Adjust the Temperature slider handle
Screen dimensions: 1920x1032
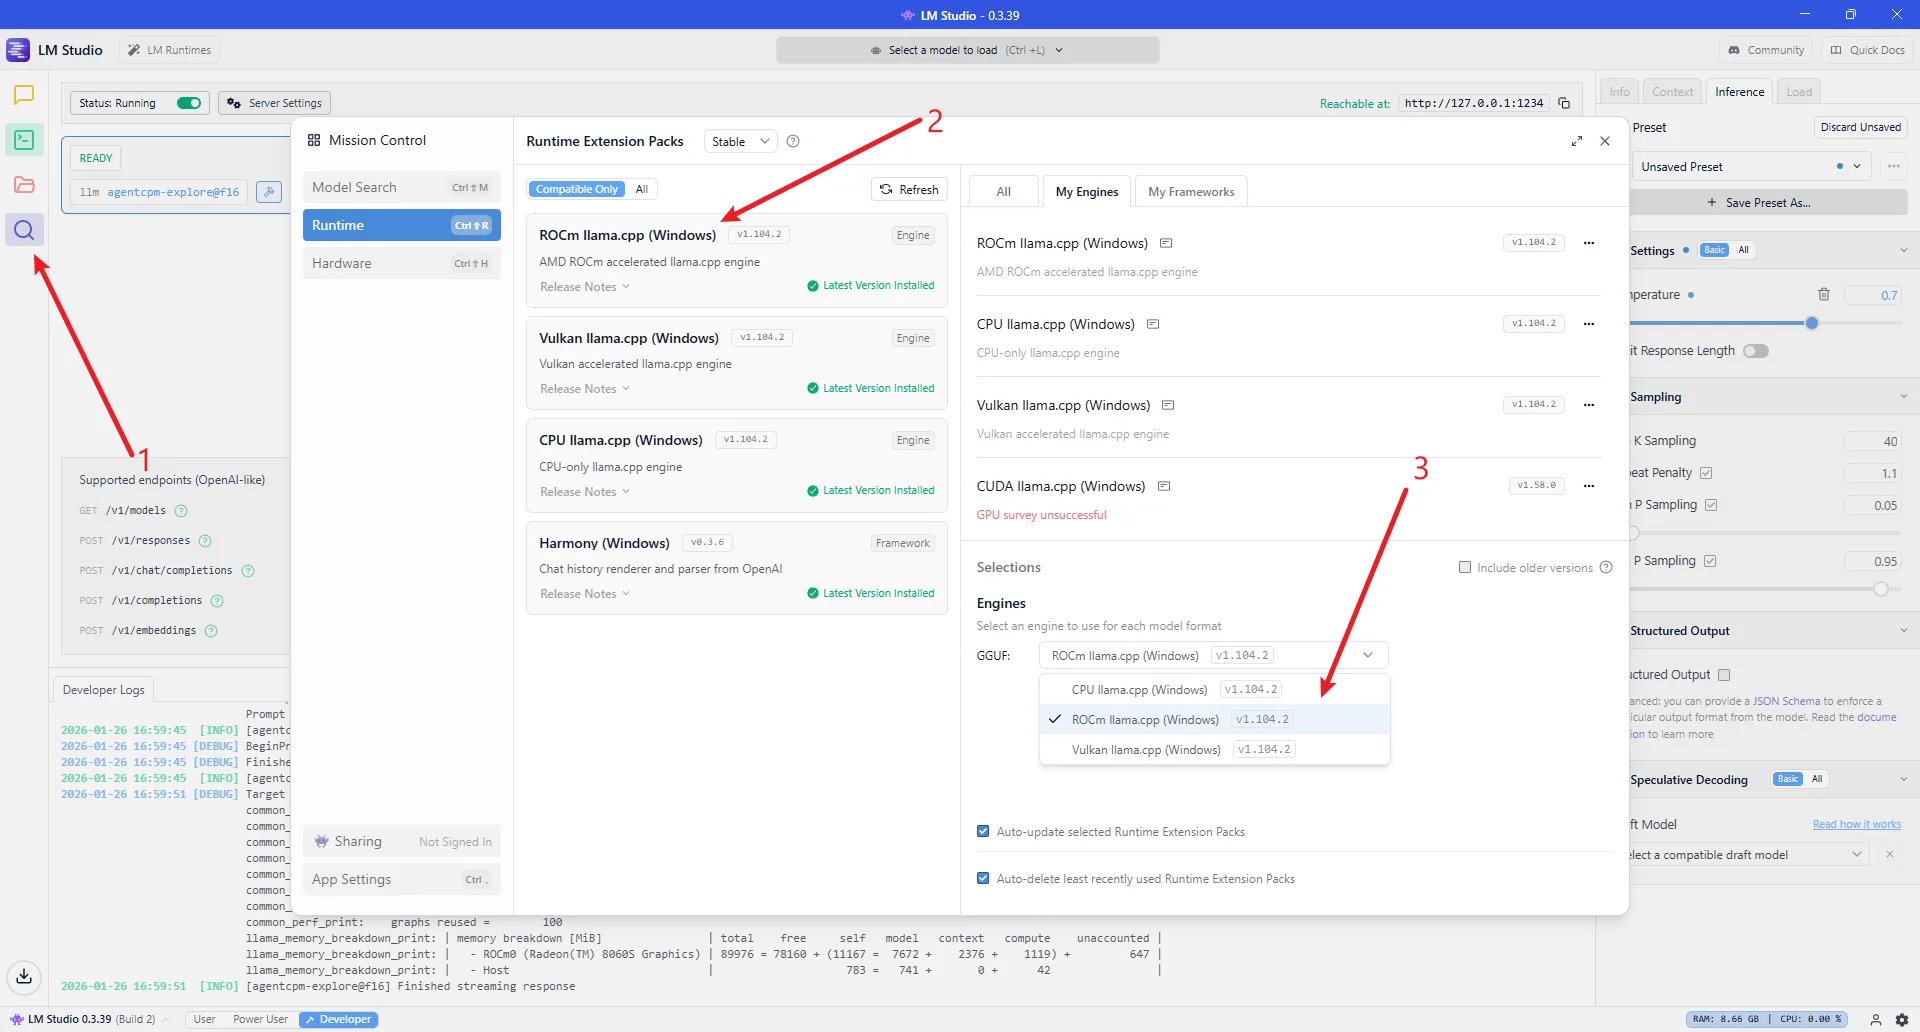(x=1812, y=323)
